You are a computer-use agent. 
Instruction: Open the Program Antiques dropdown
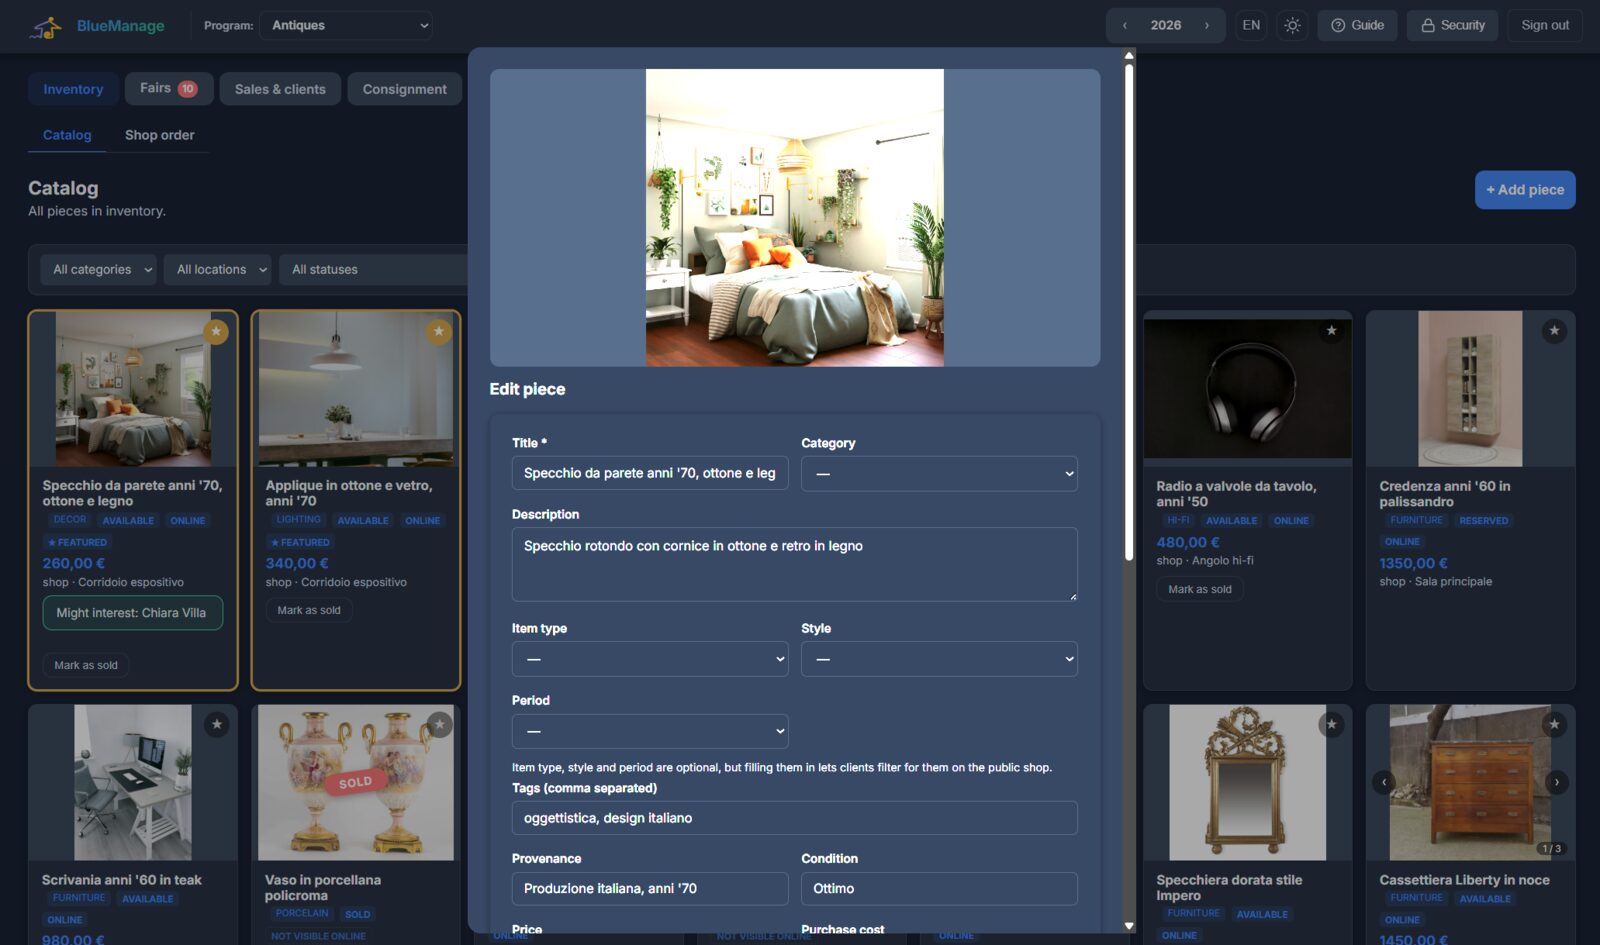(346, 25)
